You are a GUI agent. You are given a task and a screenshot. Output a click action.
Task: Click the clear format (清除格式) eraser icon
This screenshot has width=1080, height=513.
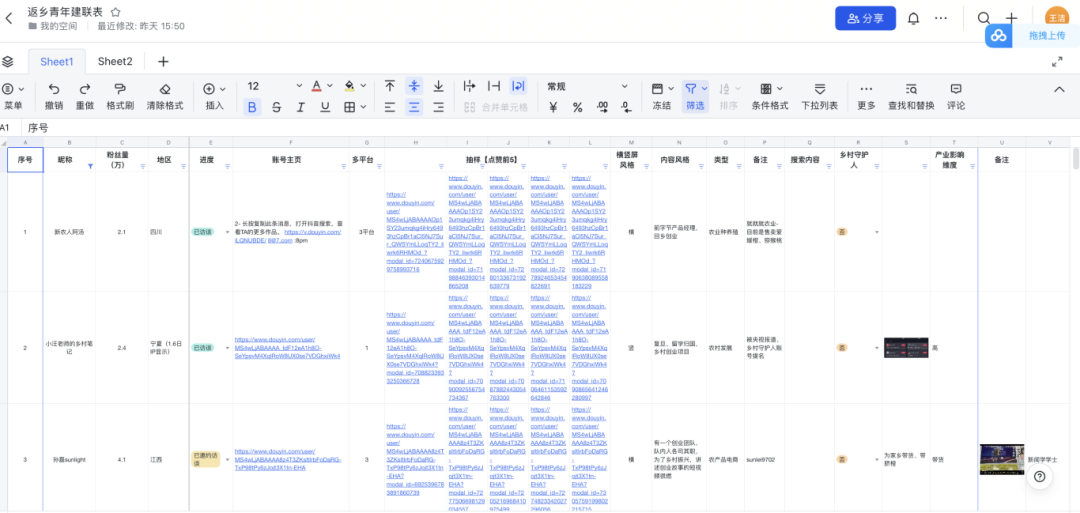[x=165, y=89]
